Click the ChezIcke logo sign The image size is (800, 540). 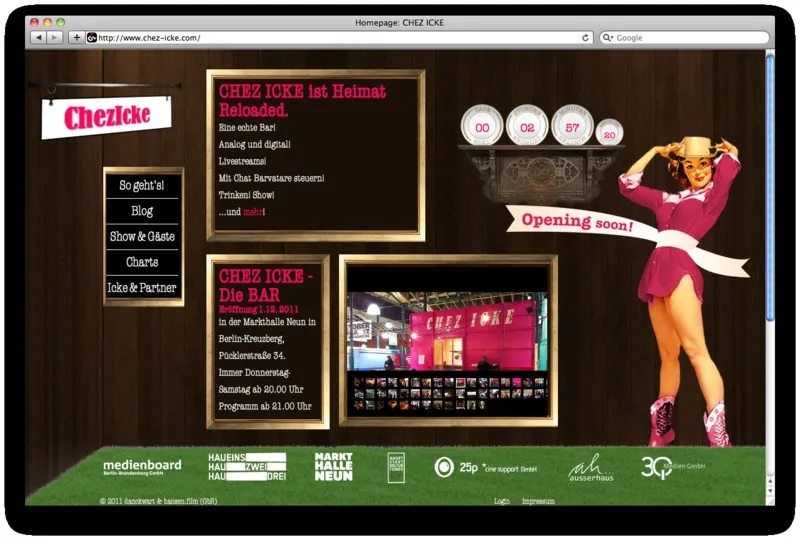[x=106, y=117]
